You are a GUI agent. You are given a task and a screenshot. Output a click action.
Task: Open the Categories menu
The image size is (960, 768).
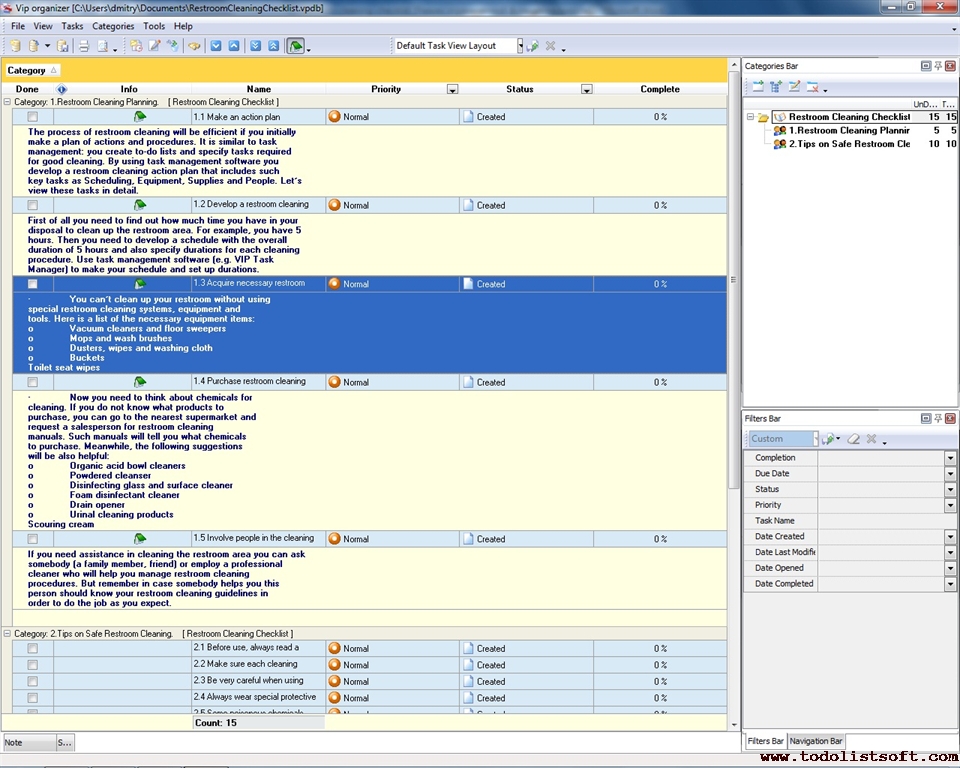pyautogui.click(x=113, y=26)
